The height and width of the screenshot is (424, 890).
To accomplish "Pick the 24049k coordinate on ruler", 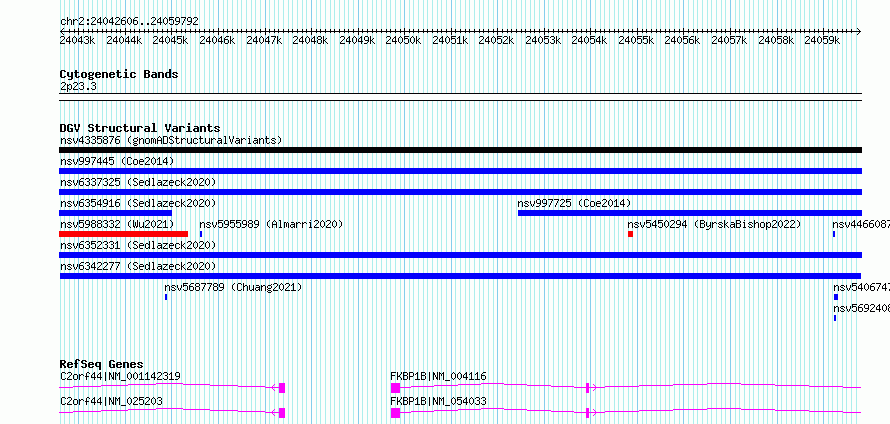I will pyautogui.click(x=356, y=40).
